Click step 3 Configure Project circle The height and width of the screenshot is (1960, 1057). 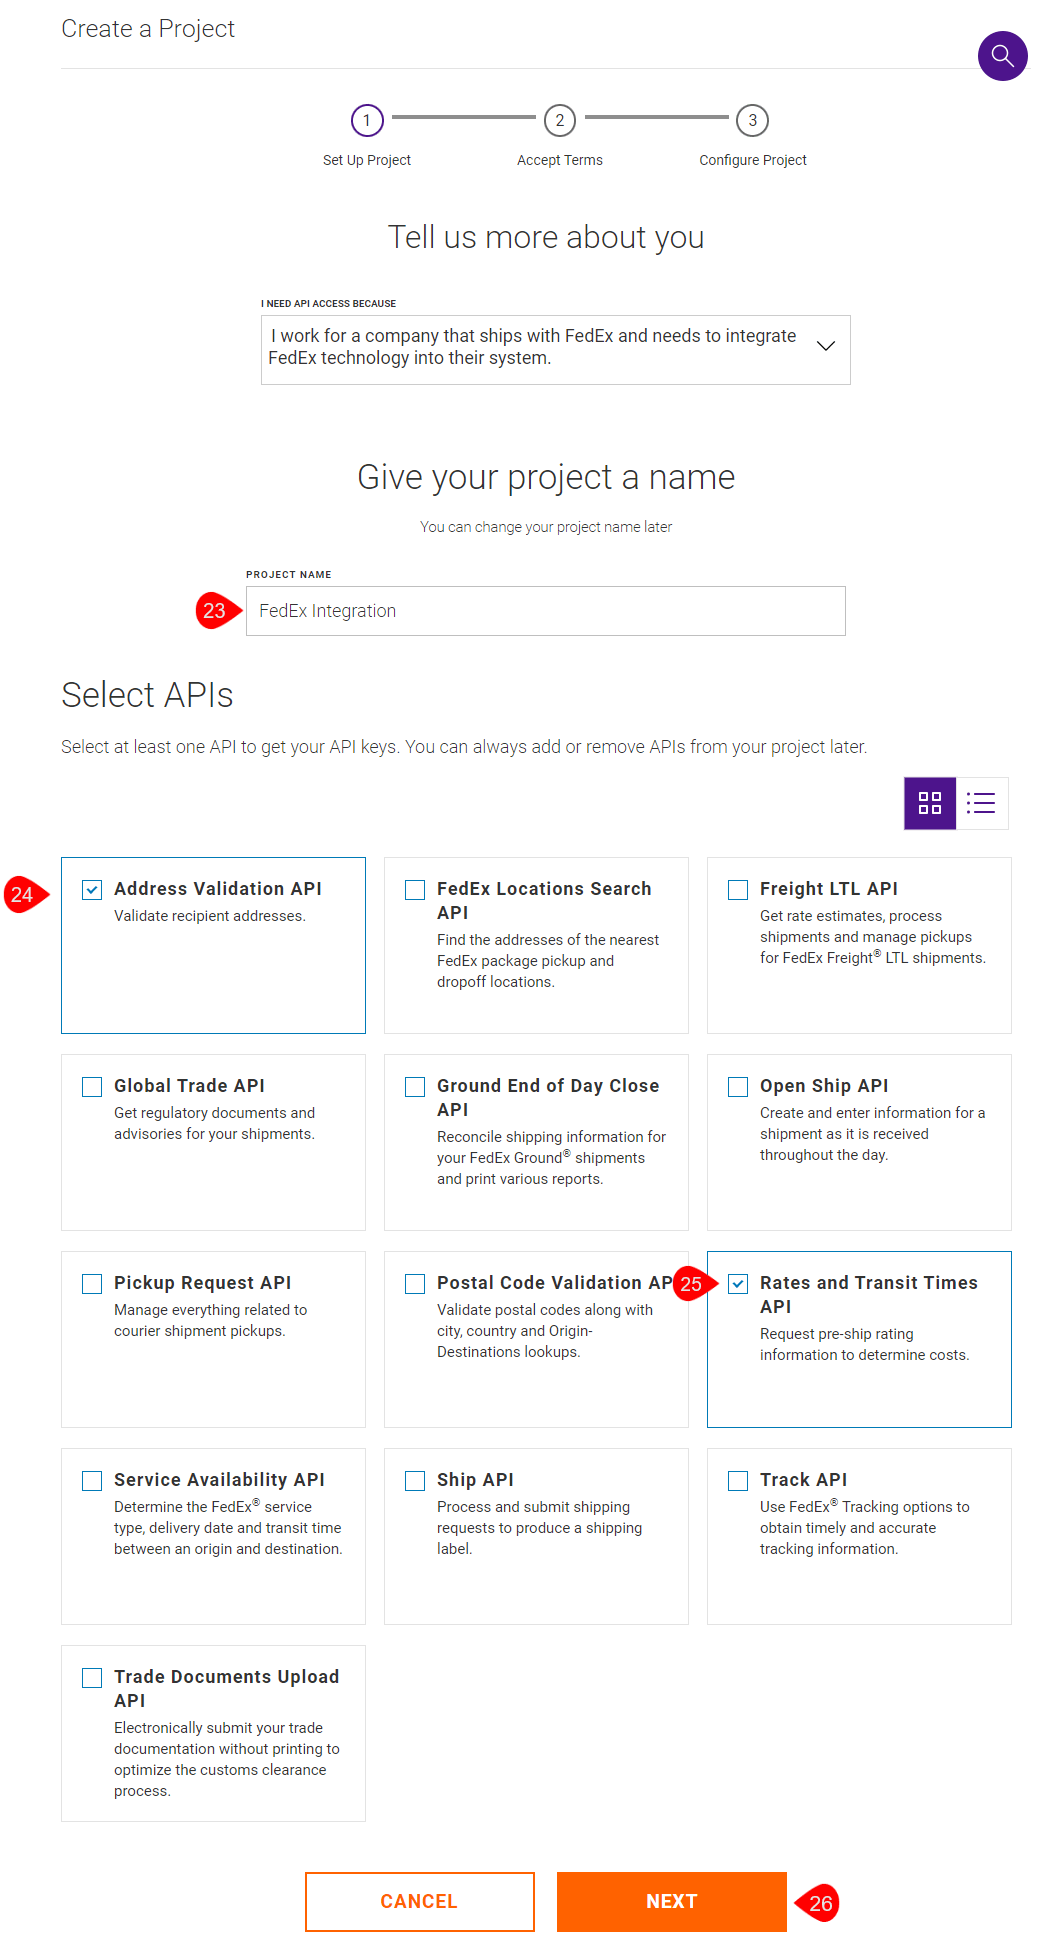tap(753, 121)
